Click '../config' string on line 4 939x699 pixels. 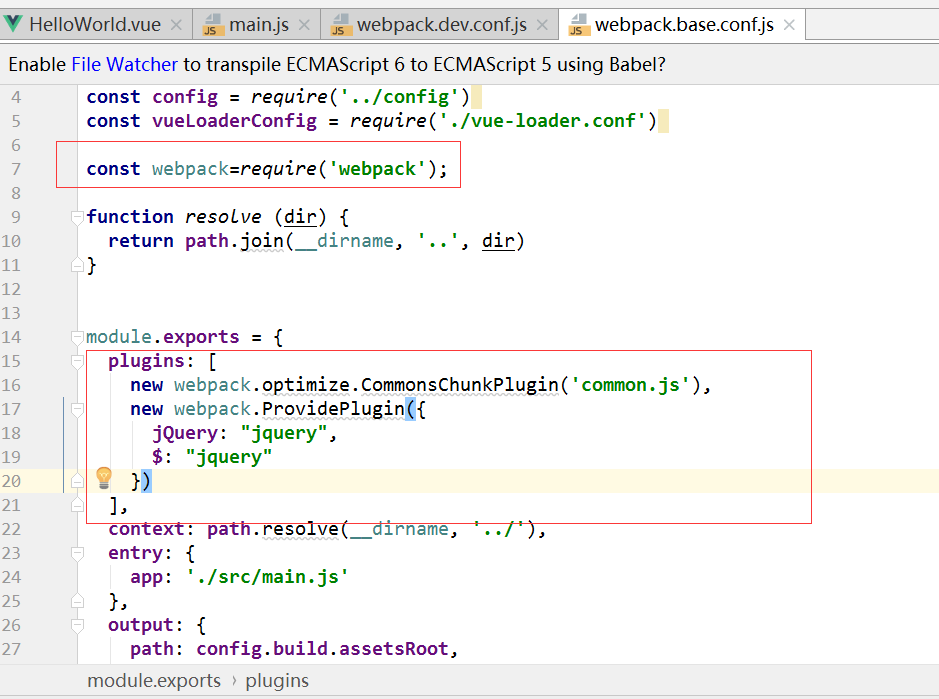pyautogui.click(x=400, y=96)
